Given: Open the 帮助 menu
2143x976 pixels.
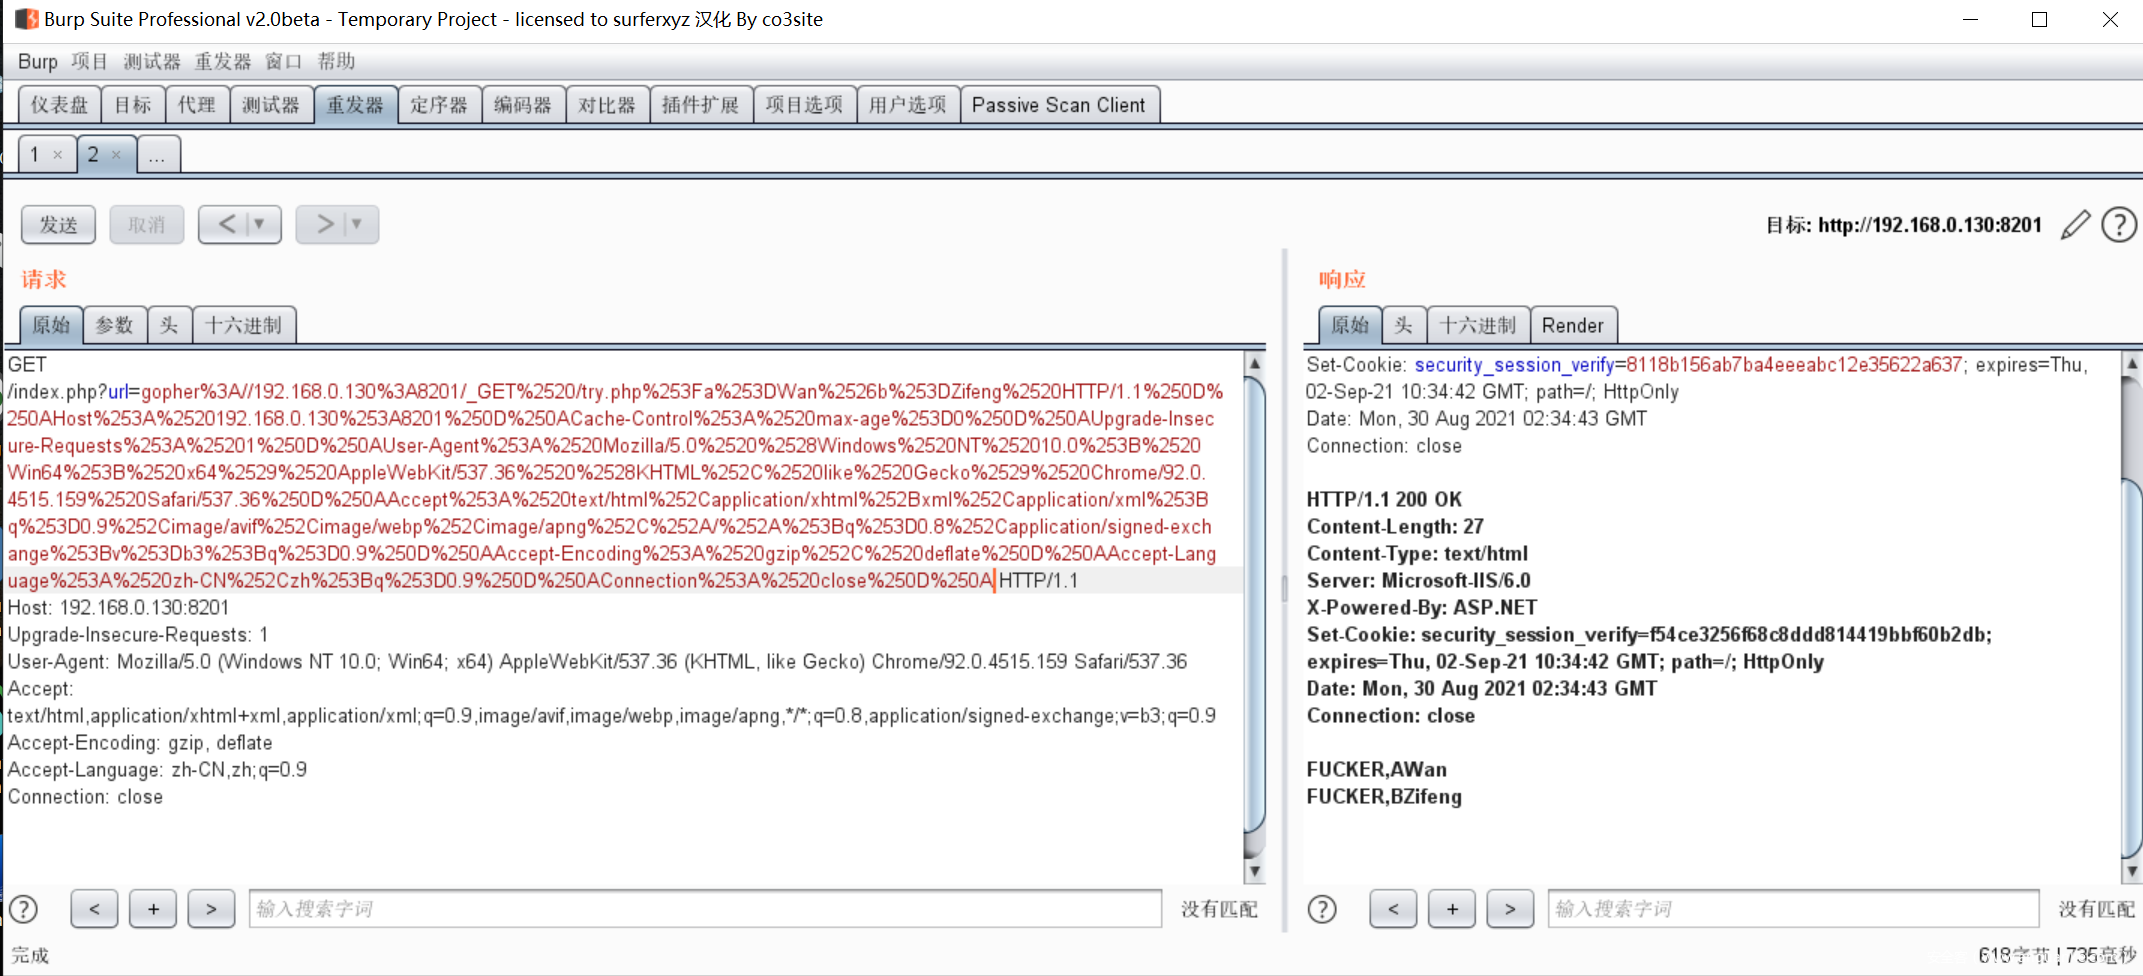Looking at the screenshot, I should click(337, 61).
